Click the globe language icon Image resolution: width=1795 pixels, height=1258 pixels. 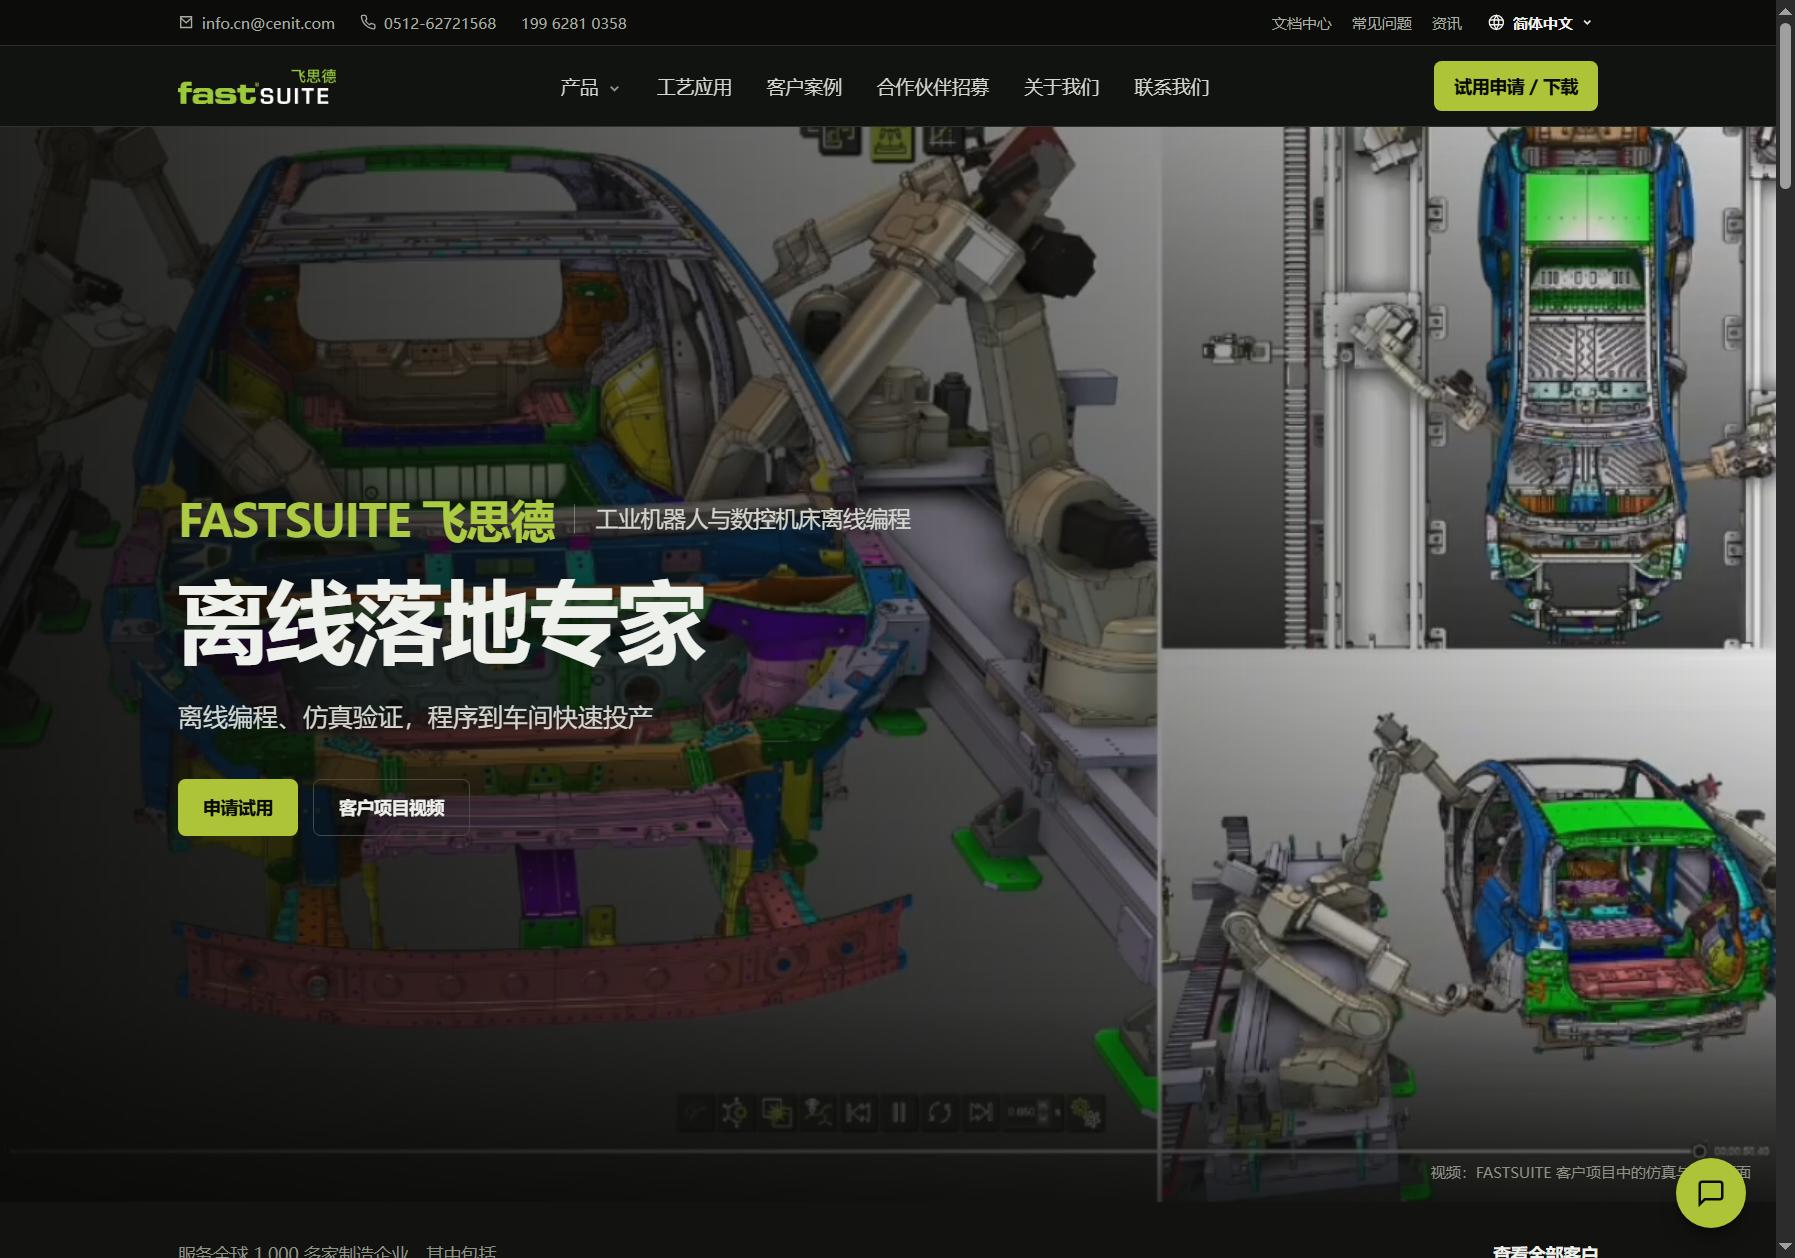coord(1496,22)
